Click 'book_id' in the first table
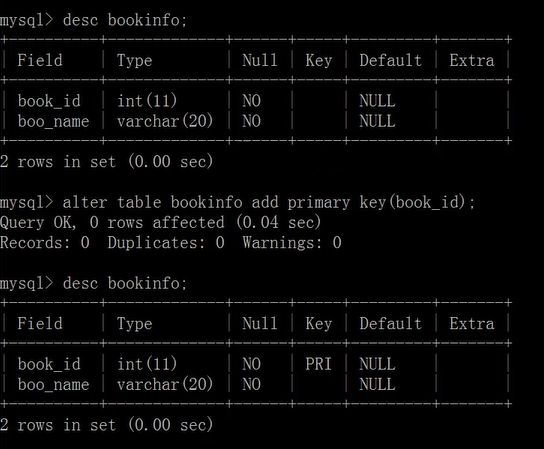The width and height of the screenshot is (544, 449). click(49, 101)
